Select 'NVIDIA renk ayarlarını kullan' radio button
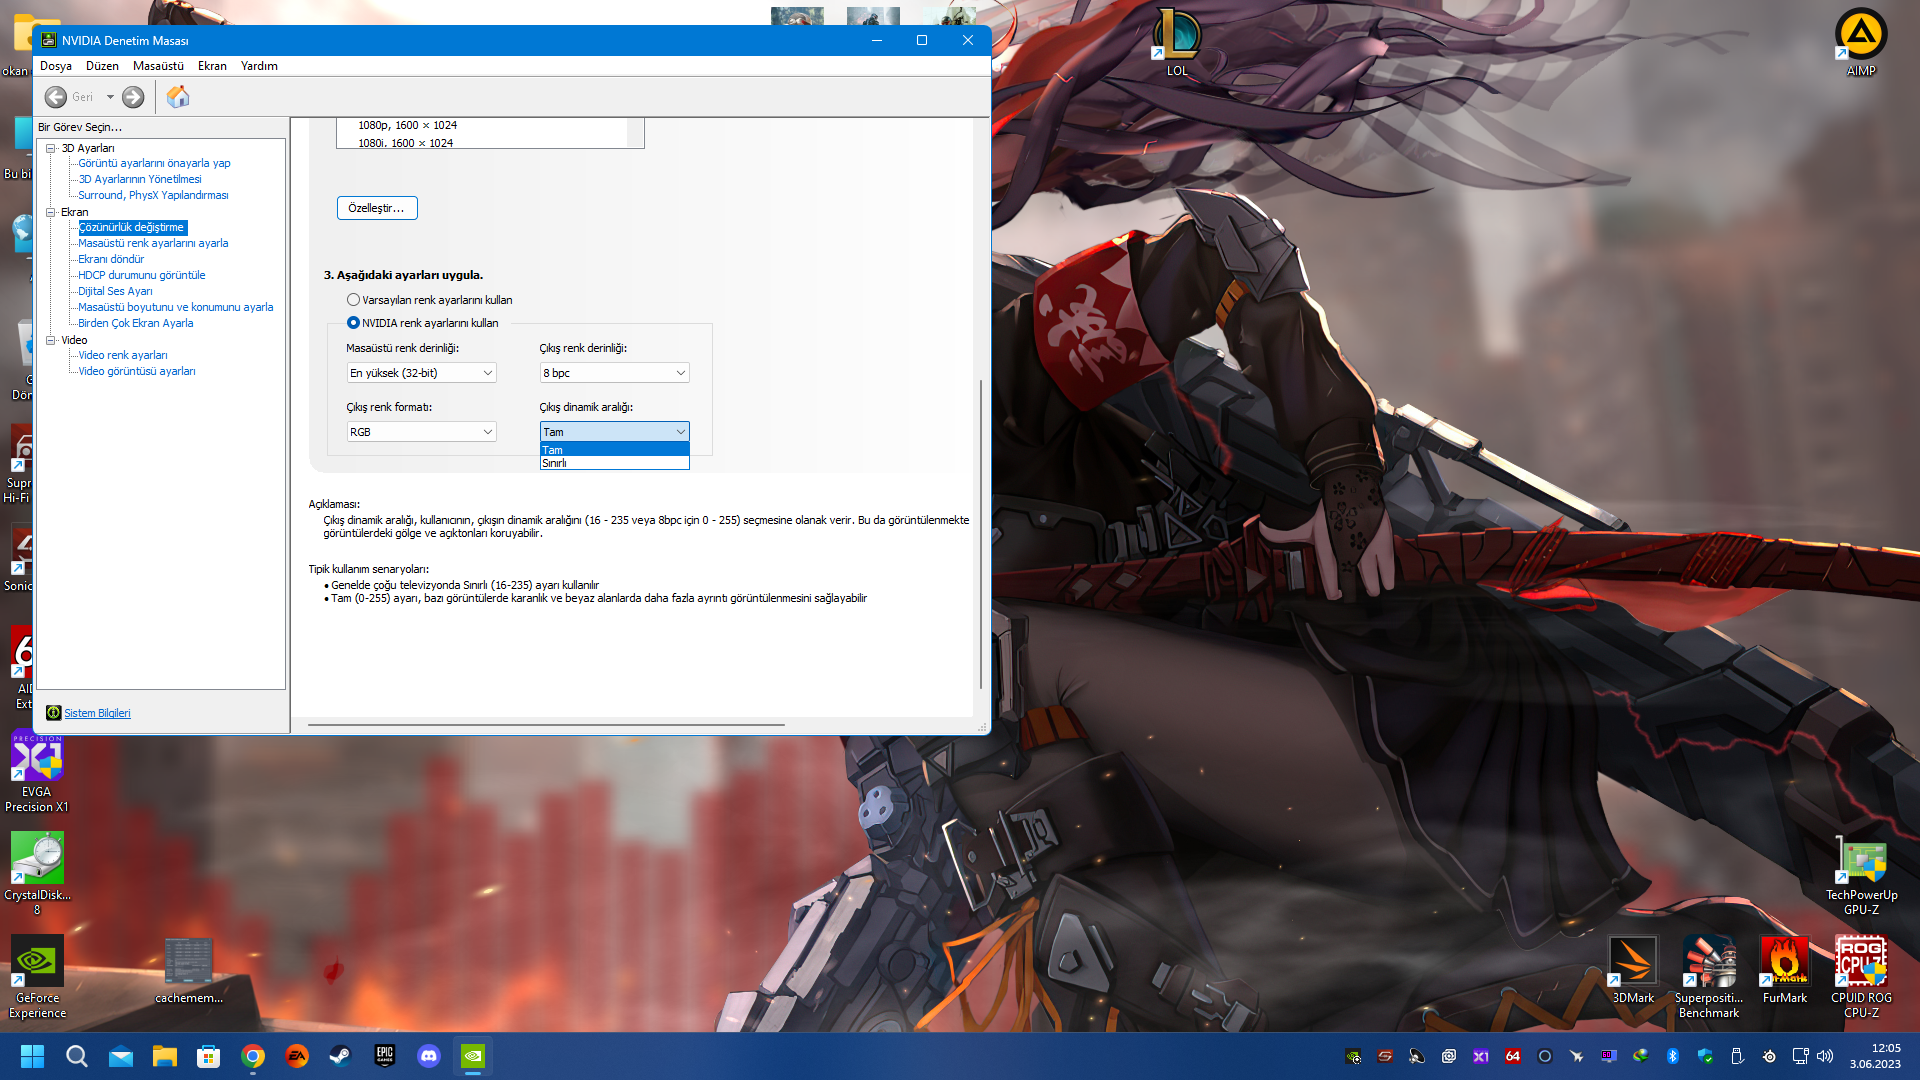 click(353, 323)
